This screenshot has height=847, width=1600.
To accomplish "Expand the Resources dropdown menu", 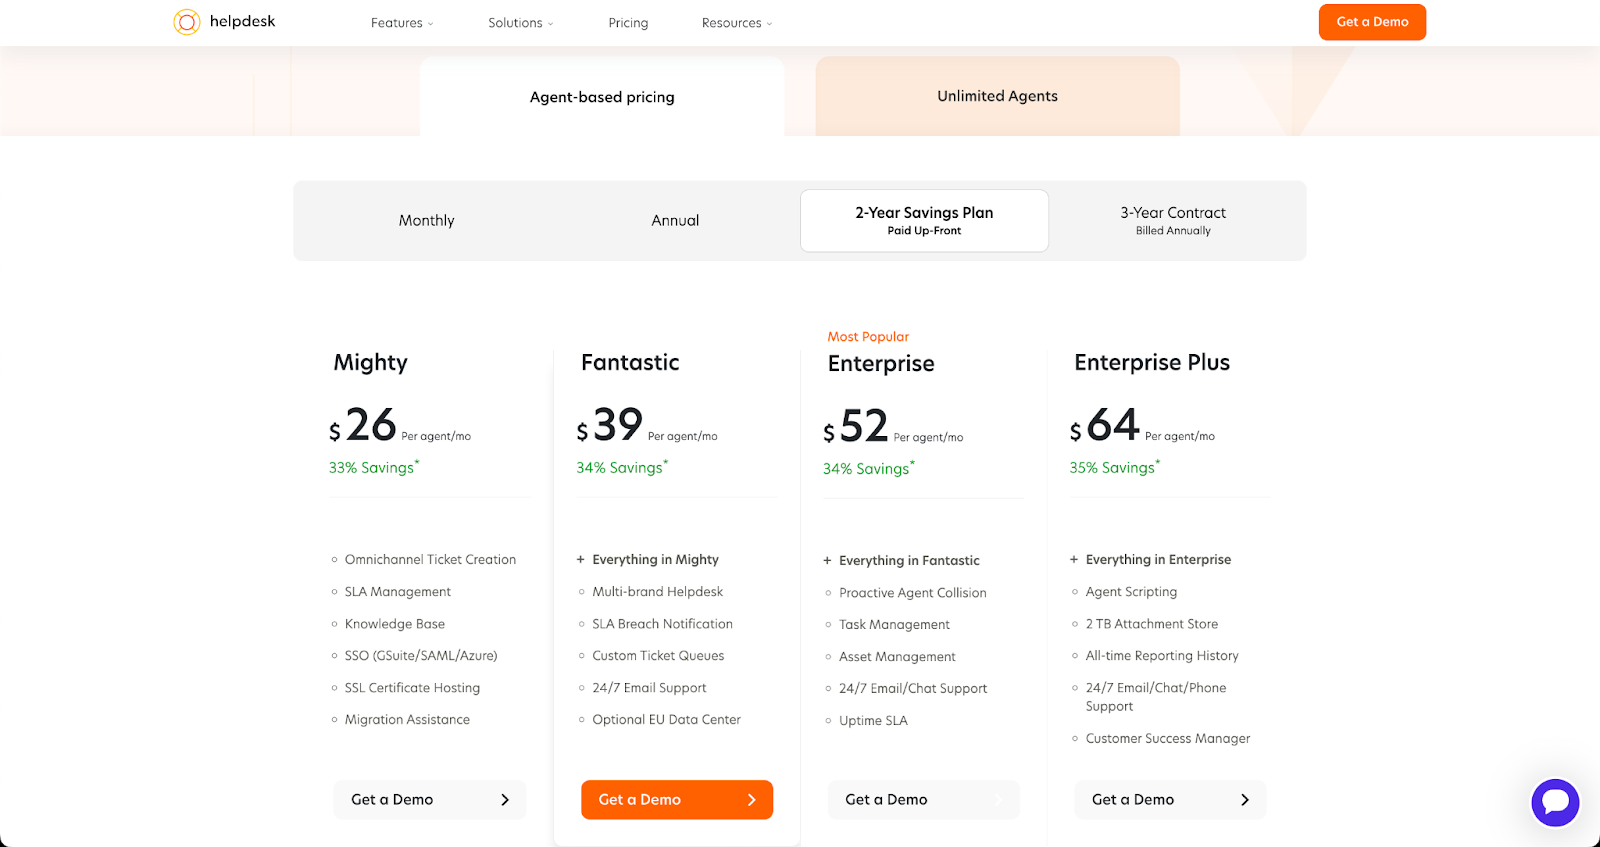I will (x=737, y=23).
